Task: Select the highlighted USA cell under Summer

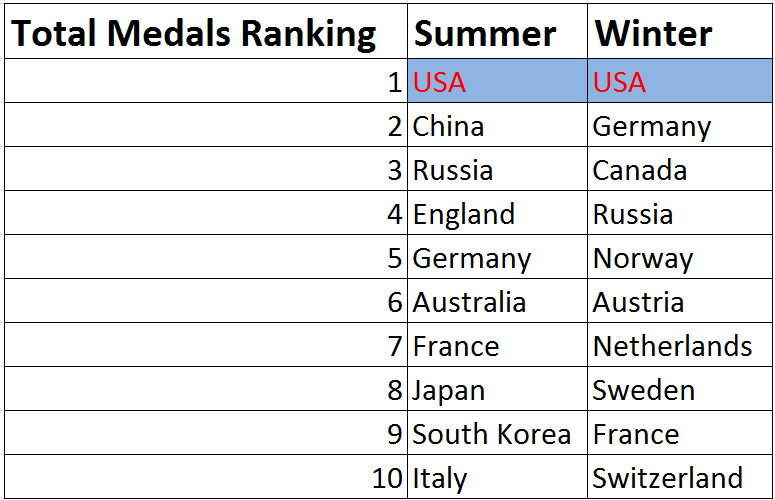Action: tap(497, 82)
